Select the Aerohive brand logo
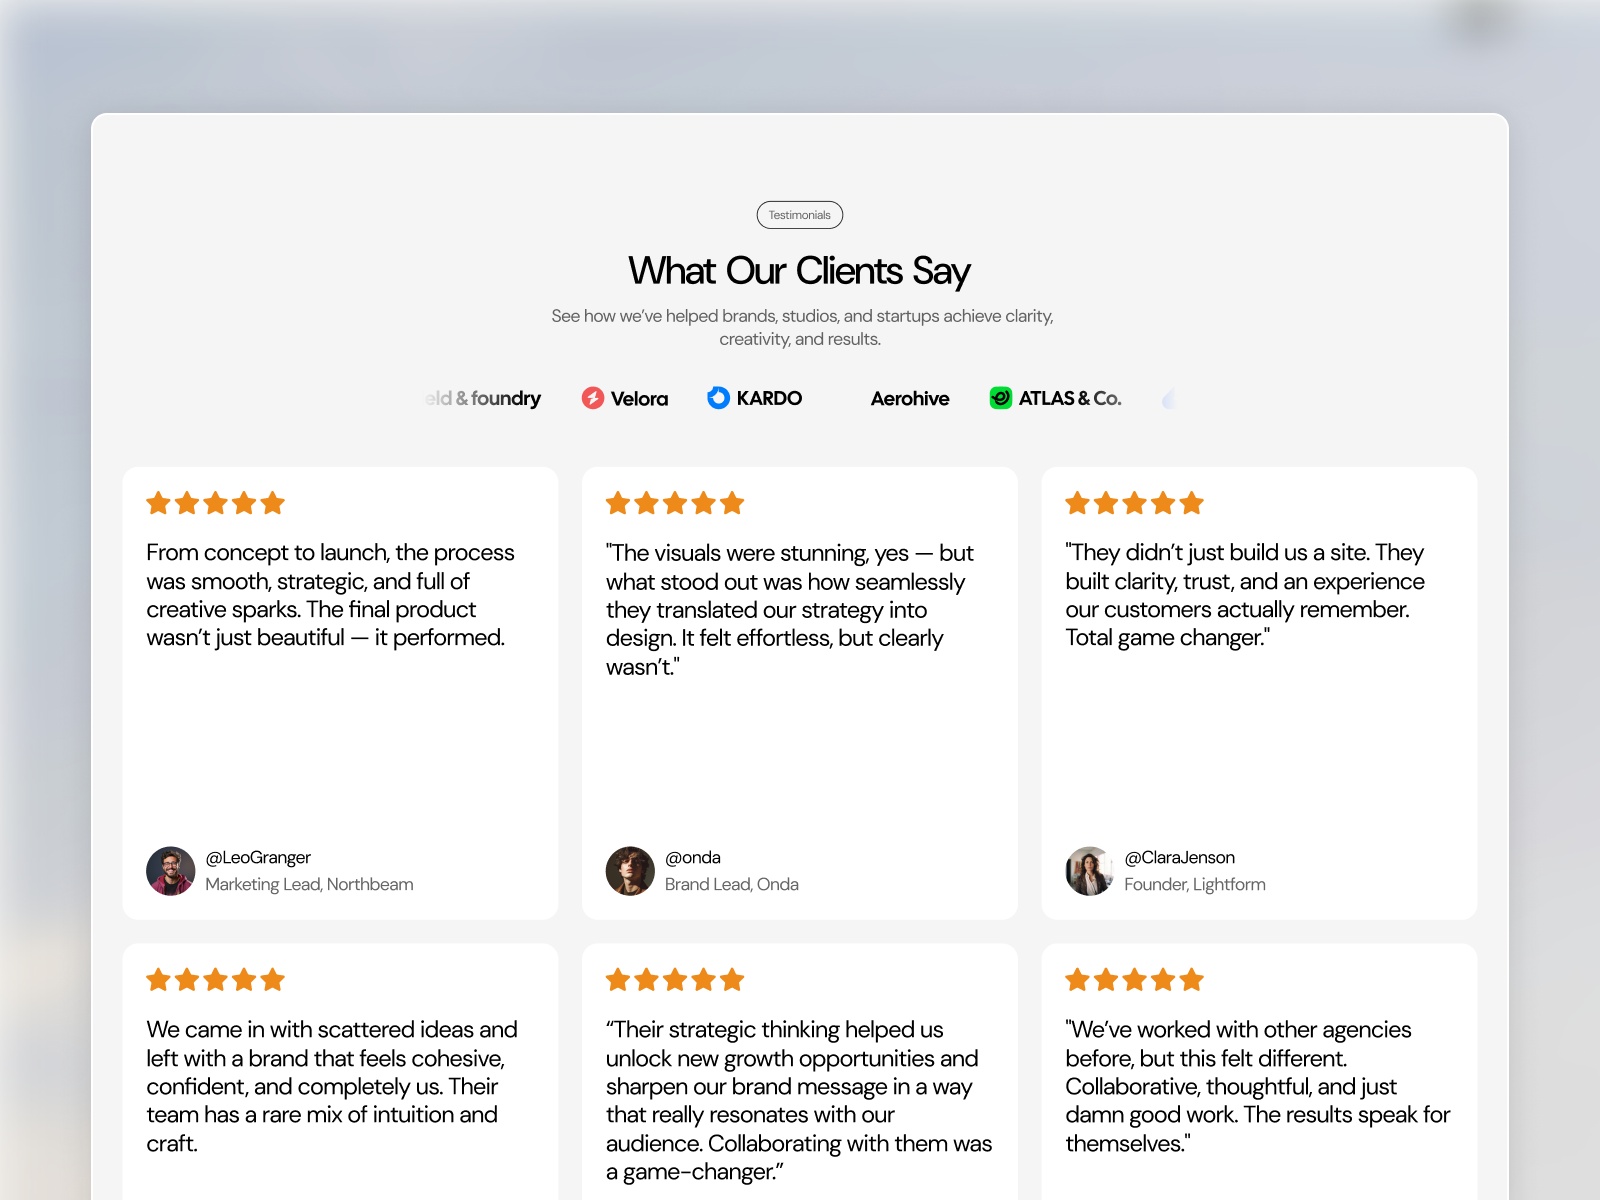1600x1200 pixels. [910, 399]
